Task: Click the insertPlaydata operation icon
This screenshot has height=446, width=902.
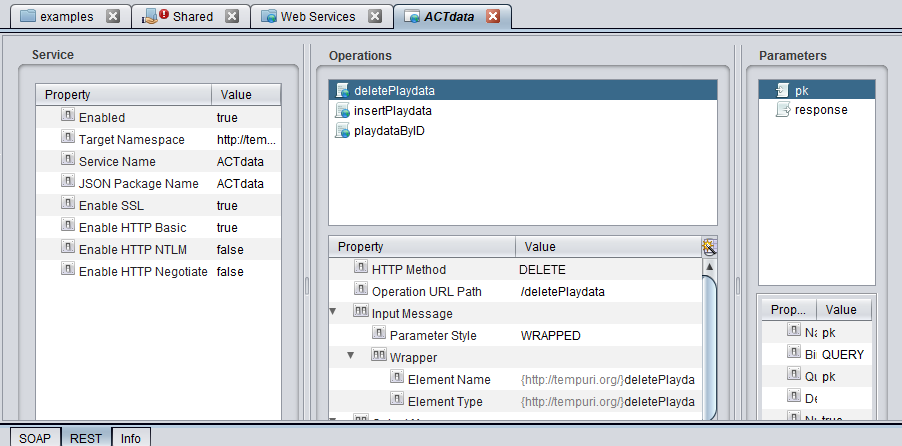Action: point(343,111)
